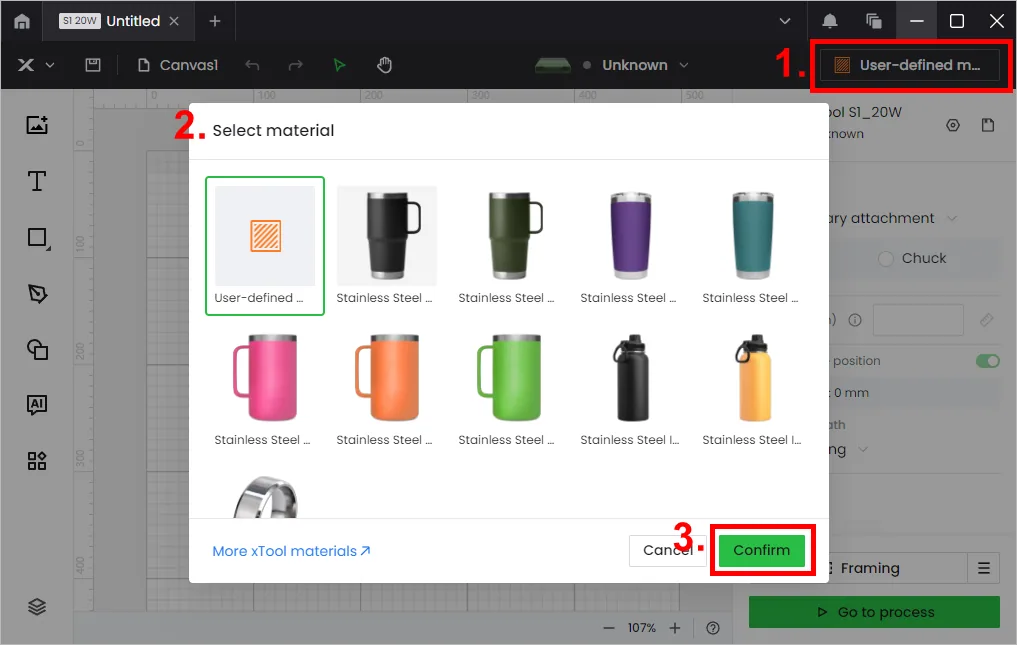Confirm the material selection
This screenshot has height=645, width=1017.
pyautogui.click(x=761, y=550)
